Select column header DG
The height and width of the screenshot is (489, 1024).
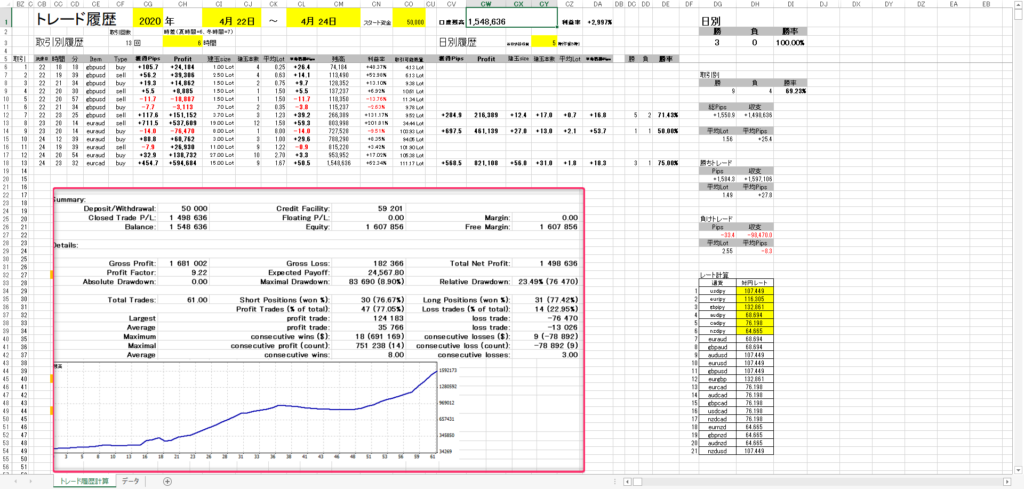tap(718, 5)
